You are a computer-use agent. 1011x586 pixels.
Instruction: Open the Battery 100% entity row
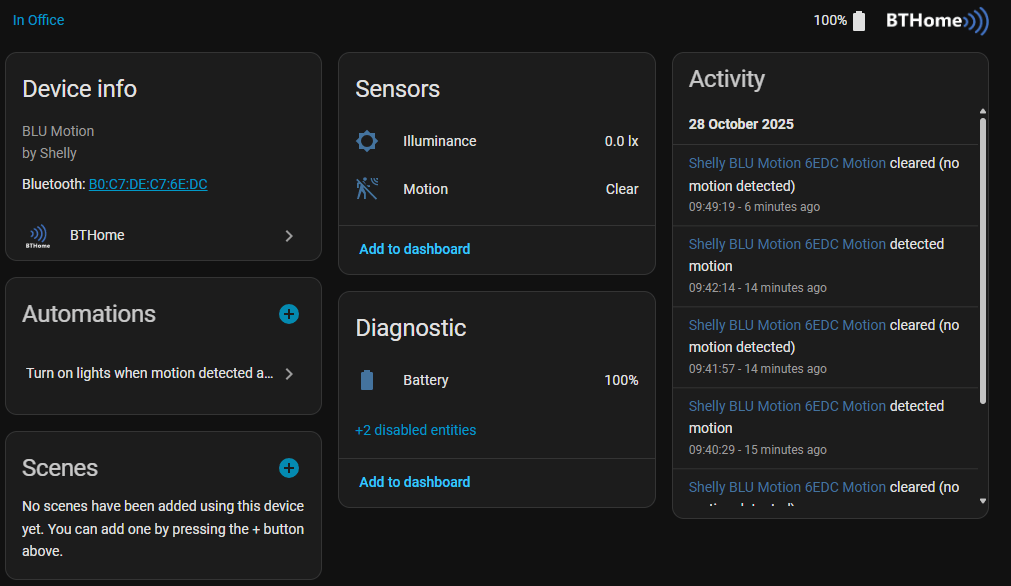496,380
